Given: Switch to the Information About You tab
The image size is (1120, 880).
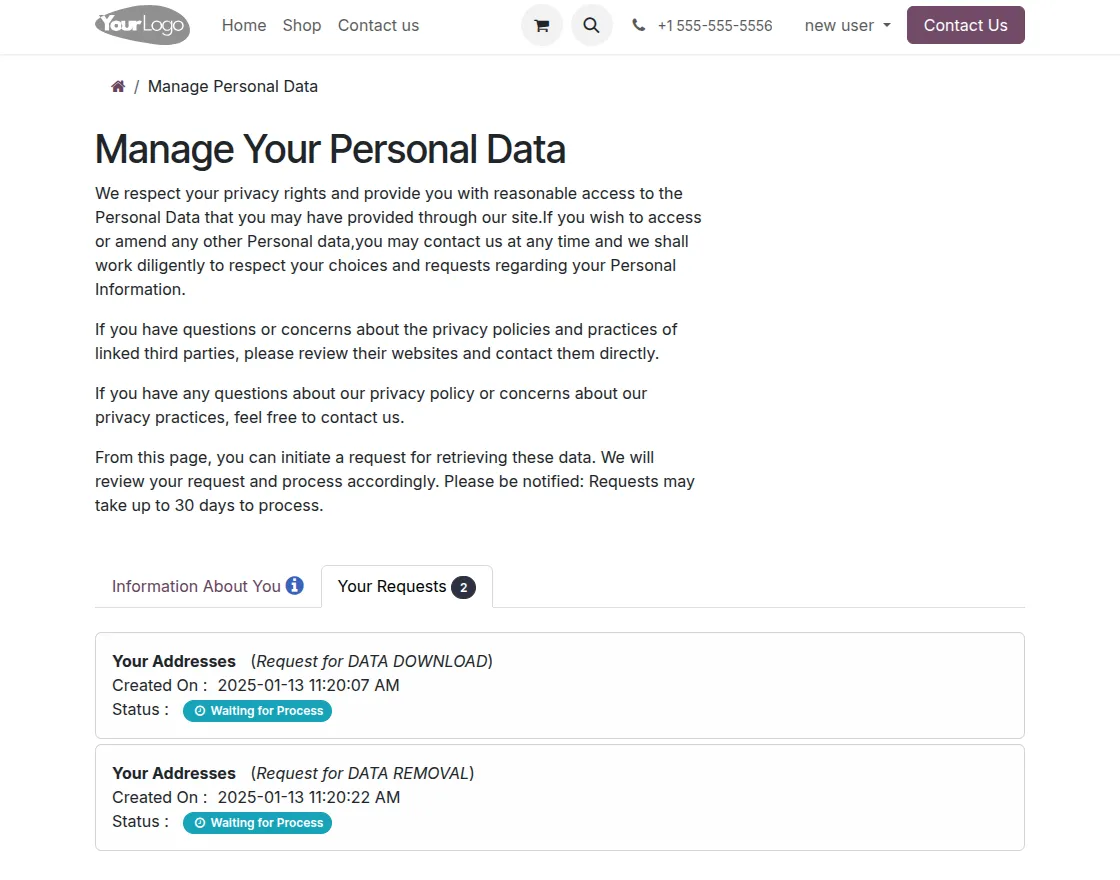Looking at the screenshot, I should coord(196,587).
